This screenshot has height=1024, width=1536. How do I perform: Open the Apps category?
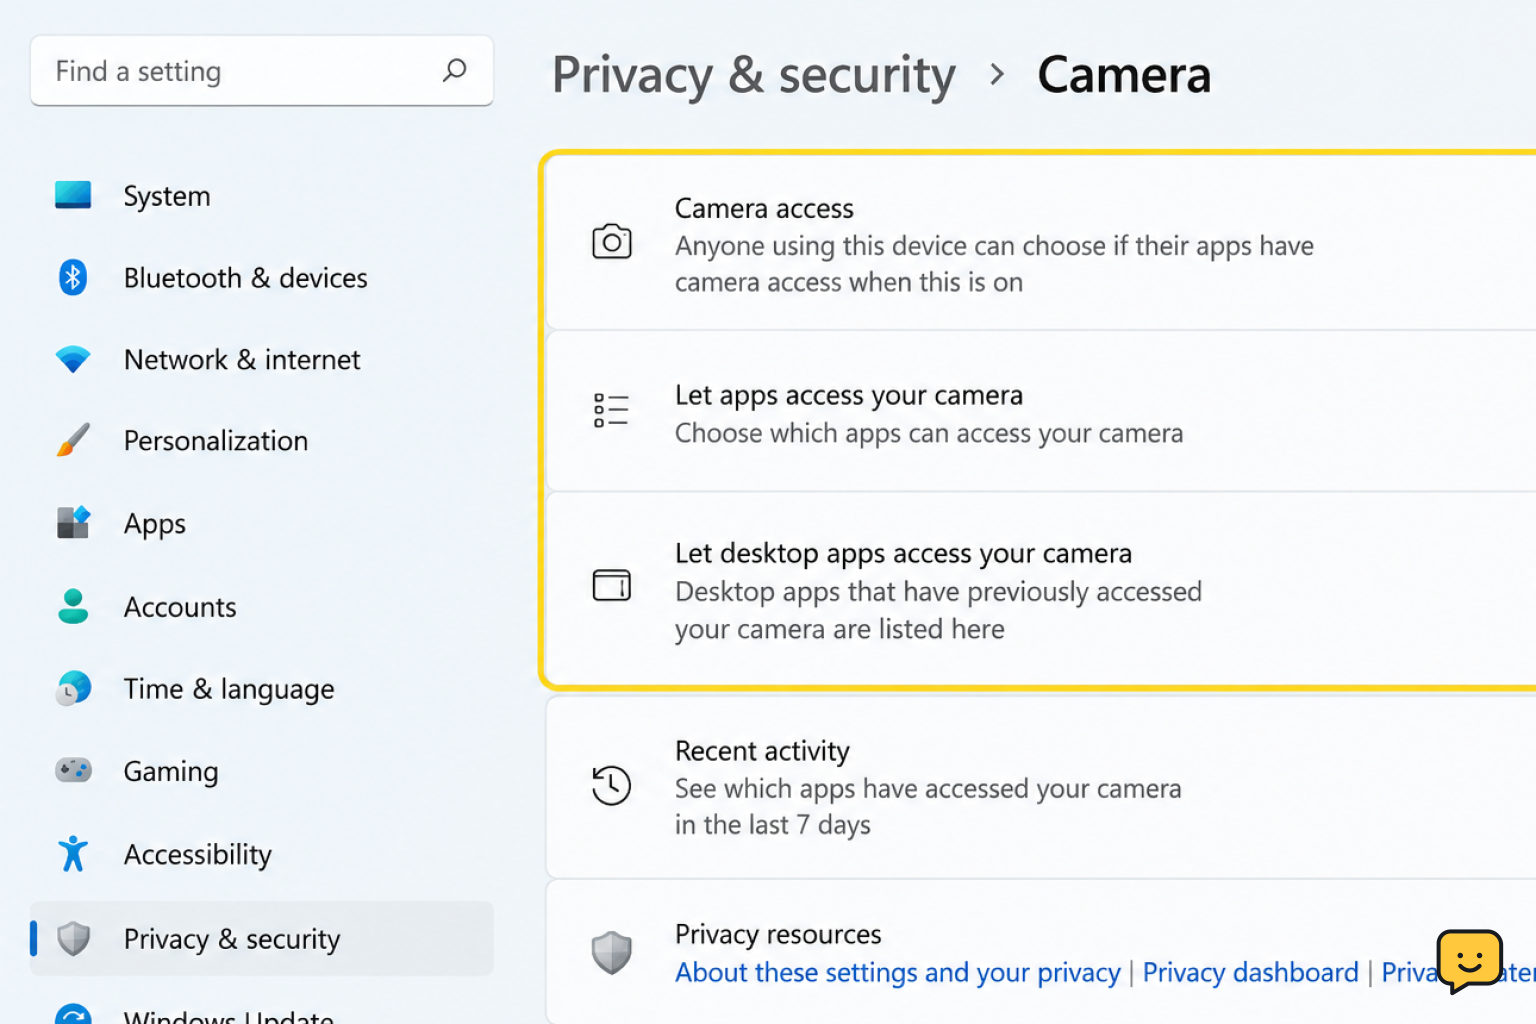point(262,523)
